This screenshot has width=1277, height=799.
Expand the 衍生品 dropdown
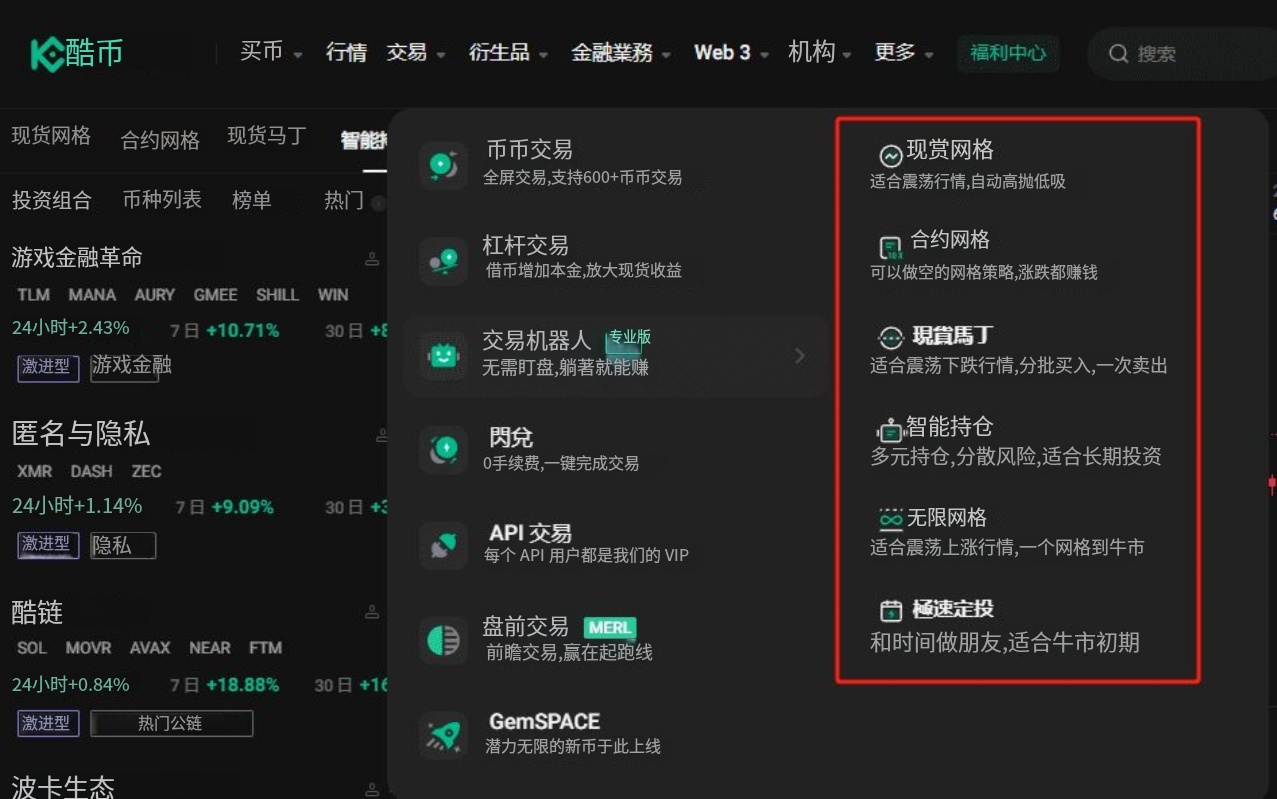(x=502, y=53)
